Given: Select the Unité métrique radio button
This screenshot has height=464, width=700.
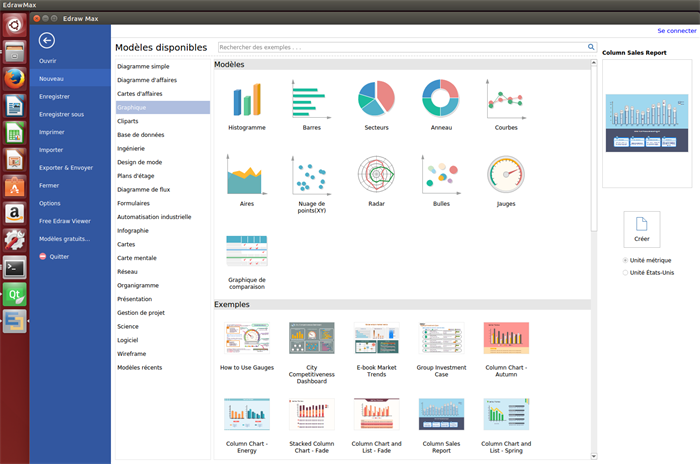Looking at the screenshot, I should tap(625, 260).
